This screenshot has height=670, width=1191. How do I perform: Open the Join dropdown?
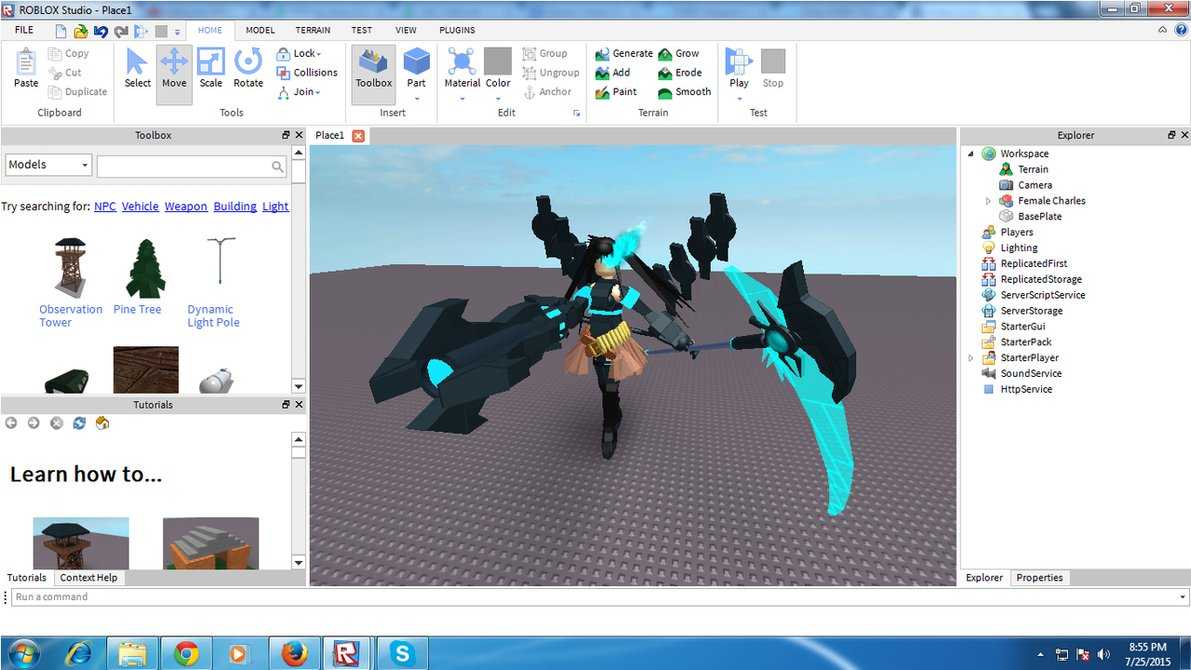tap(299, 92)
